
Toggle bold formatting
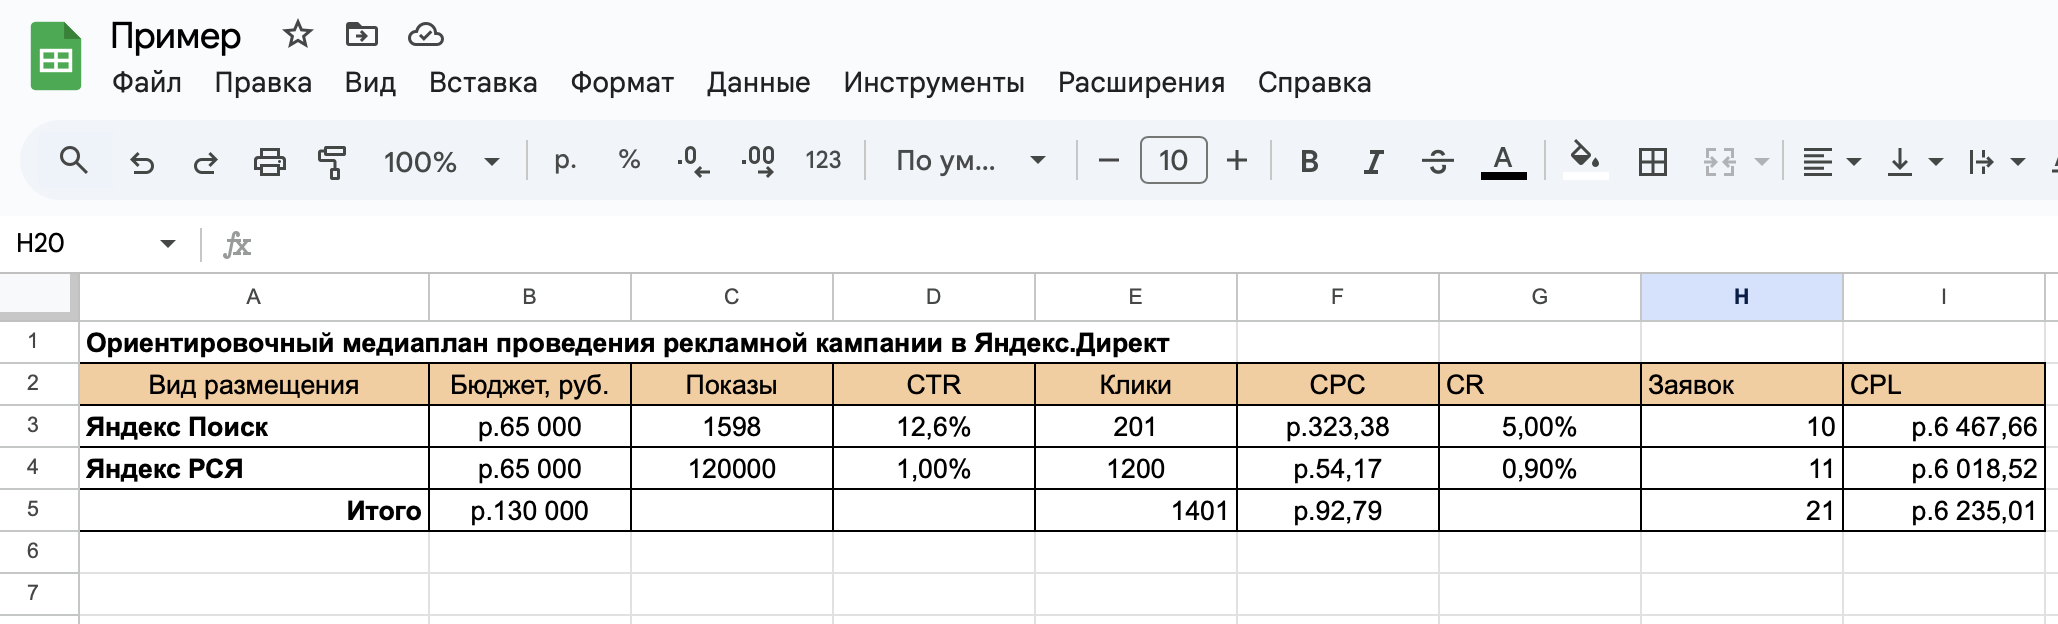(1309, 161)
